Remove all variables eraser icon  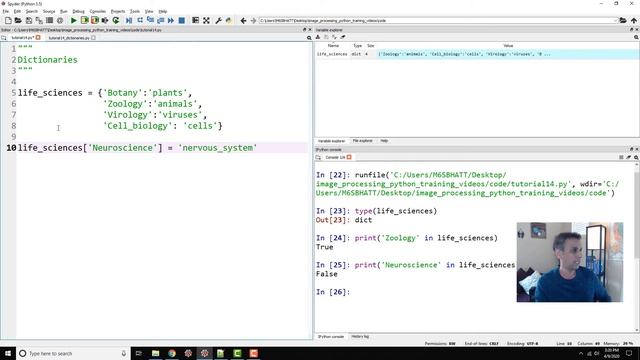pos(343,37)
